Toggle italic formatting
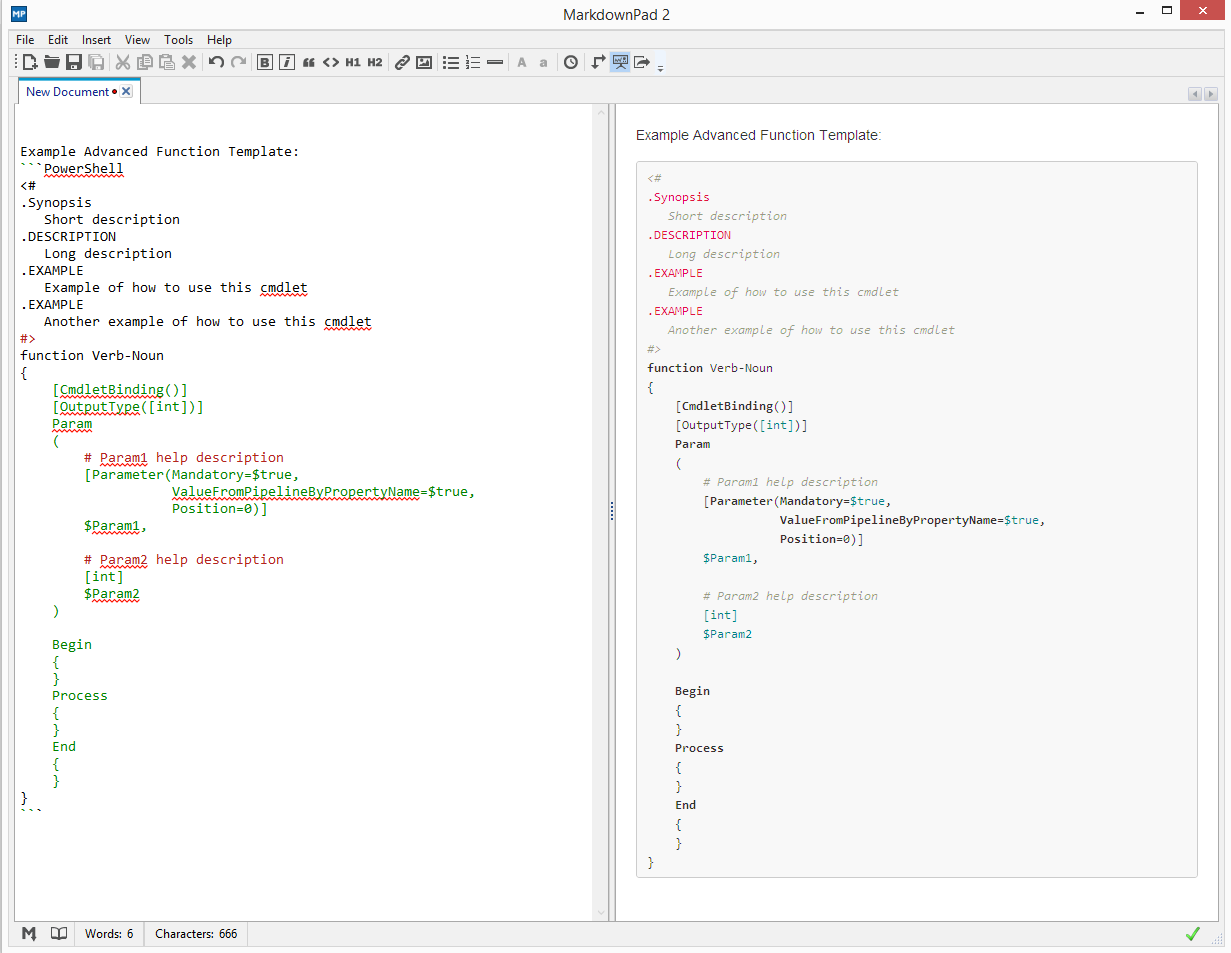 click(287, 62)
